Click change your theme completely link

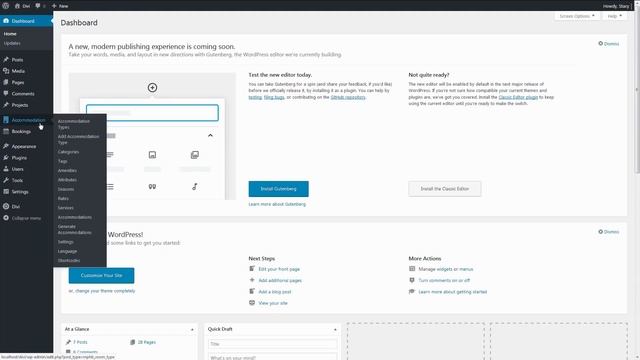105,291
